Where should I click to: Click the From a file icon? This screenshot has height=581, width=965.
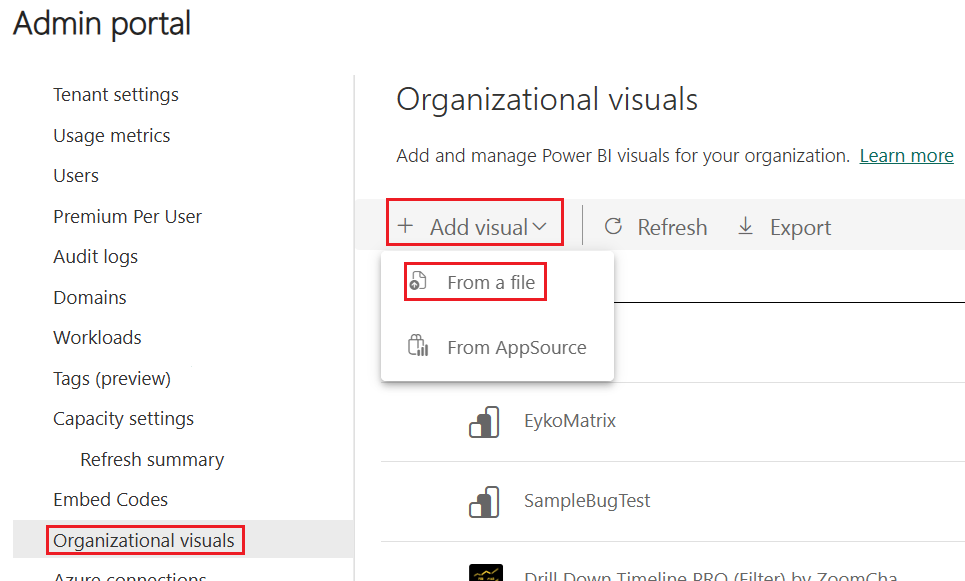click(419, 283)
